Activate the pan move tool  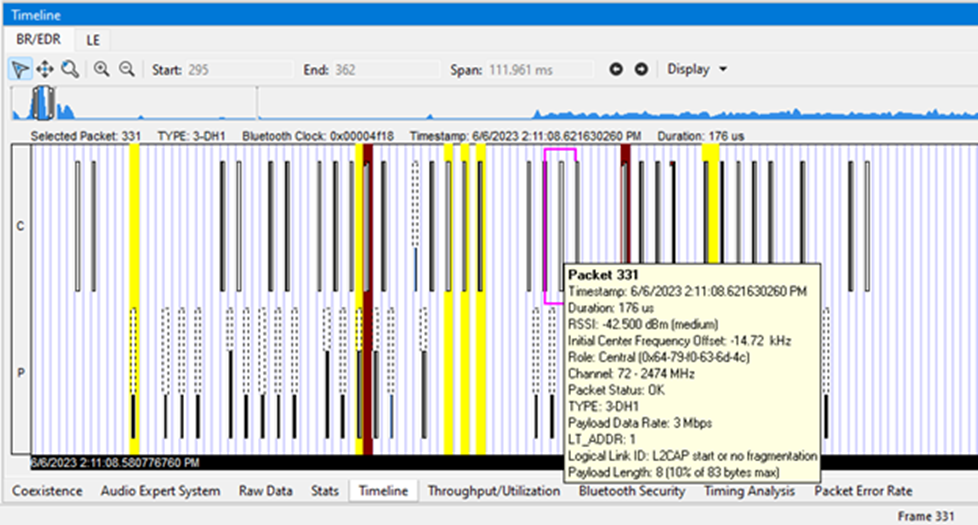[x=45, y=69]
